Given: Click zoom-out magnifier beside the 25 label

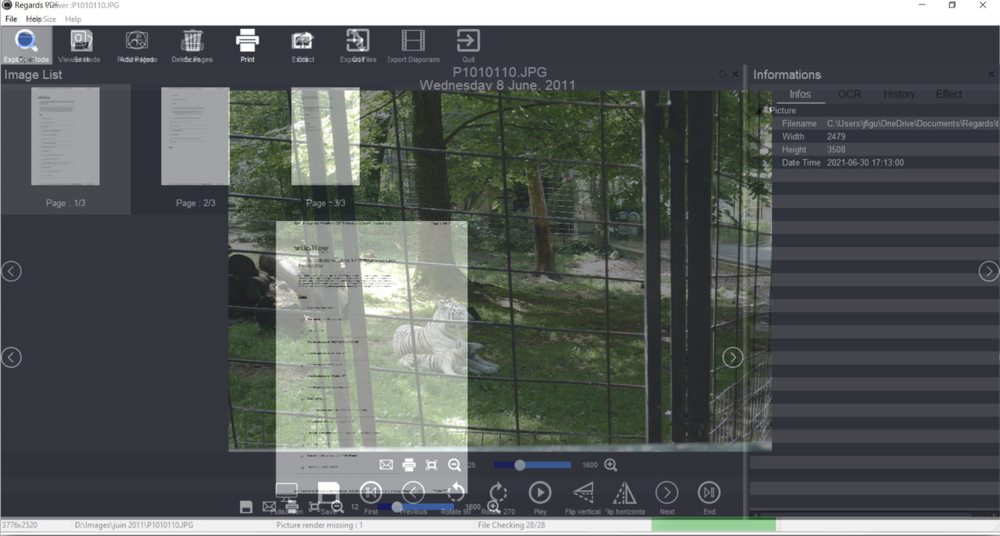Looking at the screenshot, I should coord(454,465).
